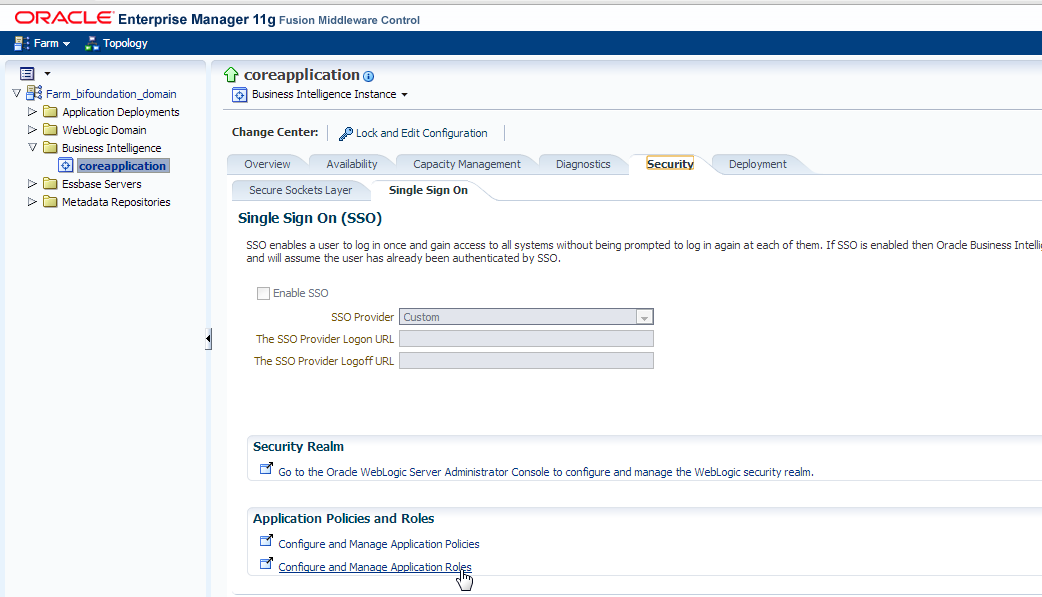Click the coreapplication page heading
1042x597 pixels.
coord(302,74)
